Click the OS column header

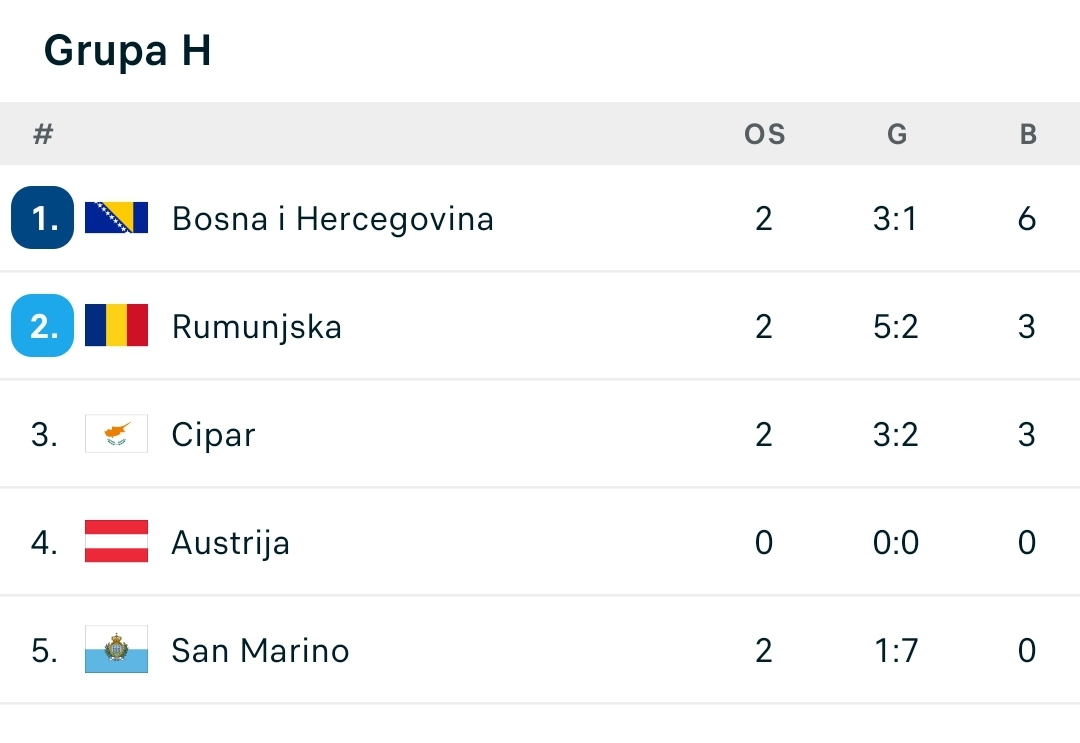[x=765, y=134]
